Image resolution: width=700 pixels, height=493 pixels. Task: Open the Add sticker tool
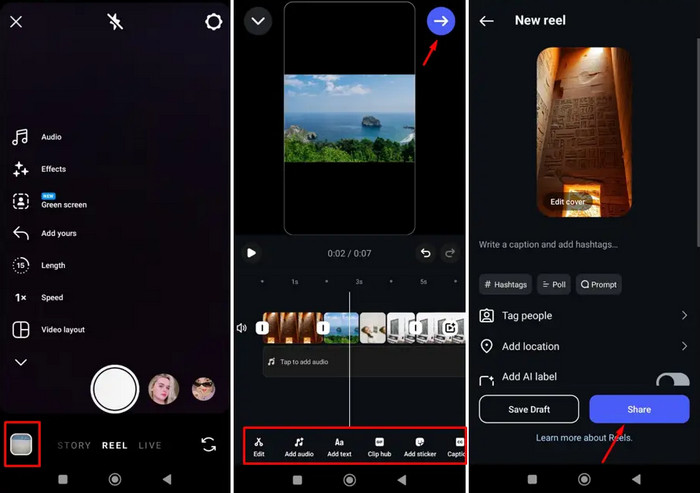pyautogui.click(x=420, y=447)
